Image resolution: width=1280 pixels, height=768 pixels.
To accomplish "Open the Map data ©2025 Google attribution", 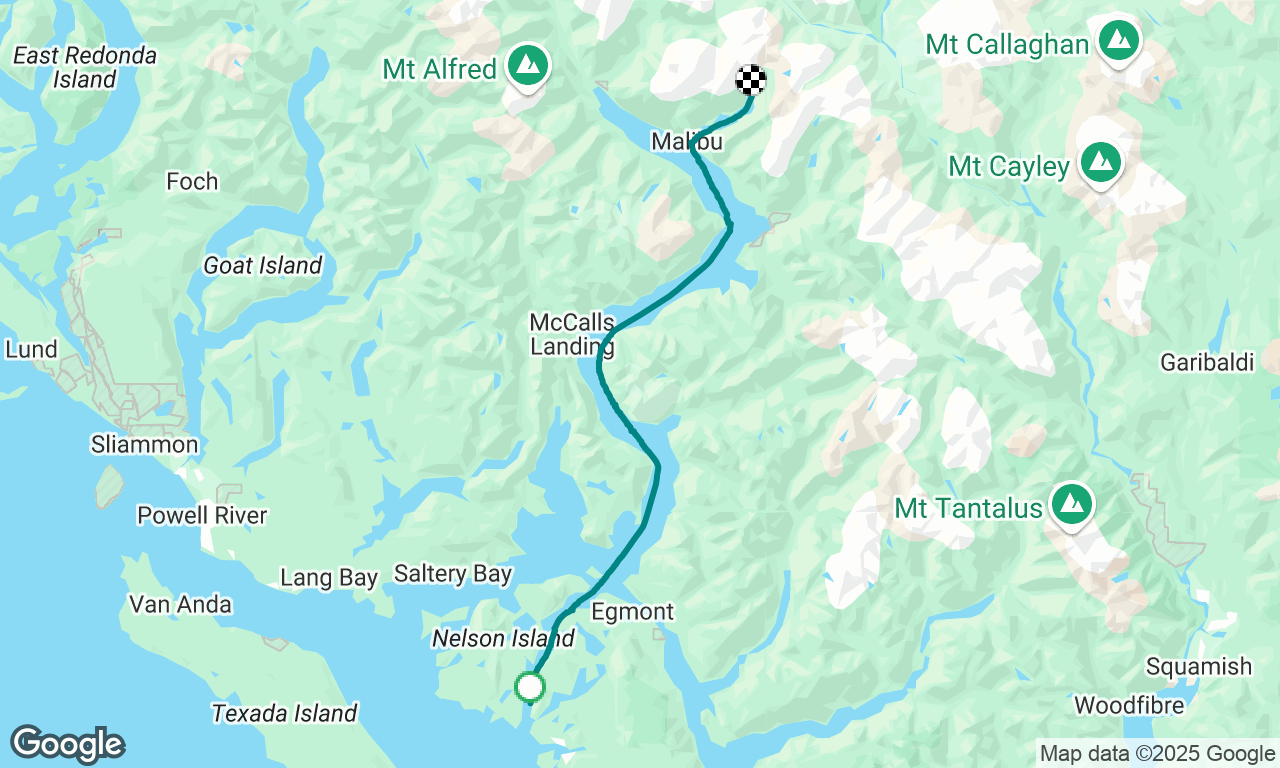I will 1157,754.
